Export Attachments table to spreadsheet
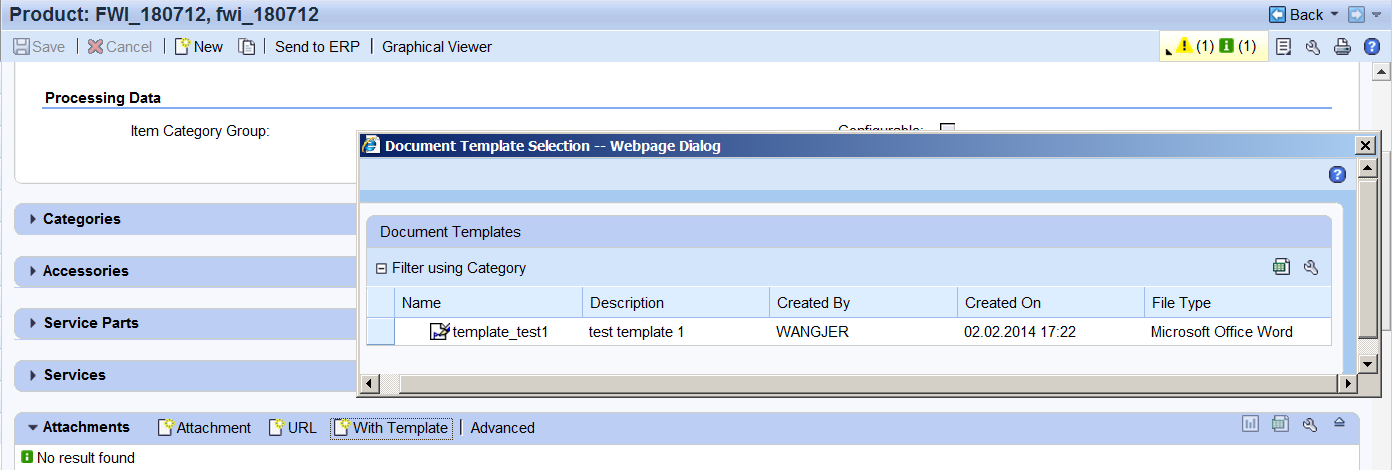The image size is (1392, 470). [1280, 424]
